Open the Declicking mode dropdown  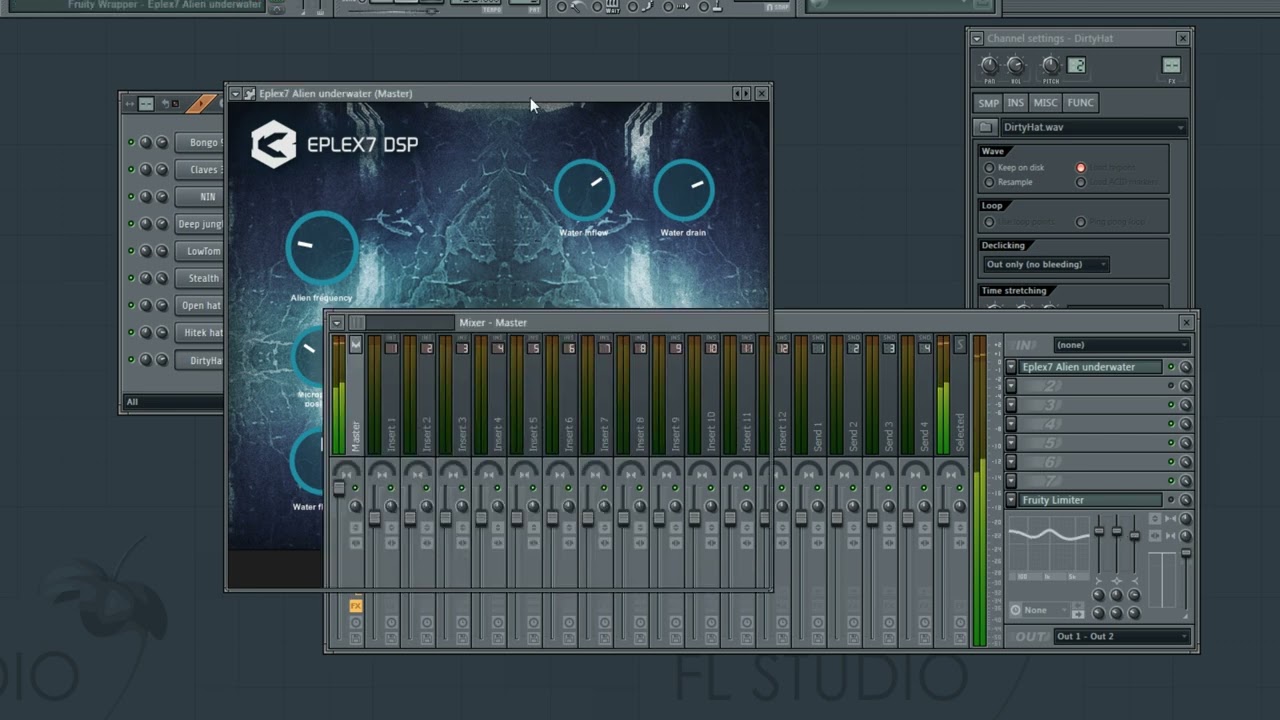point(1045,265)
